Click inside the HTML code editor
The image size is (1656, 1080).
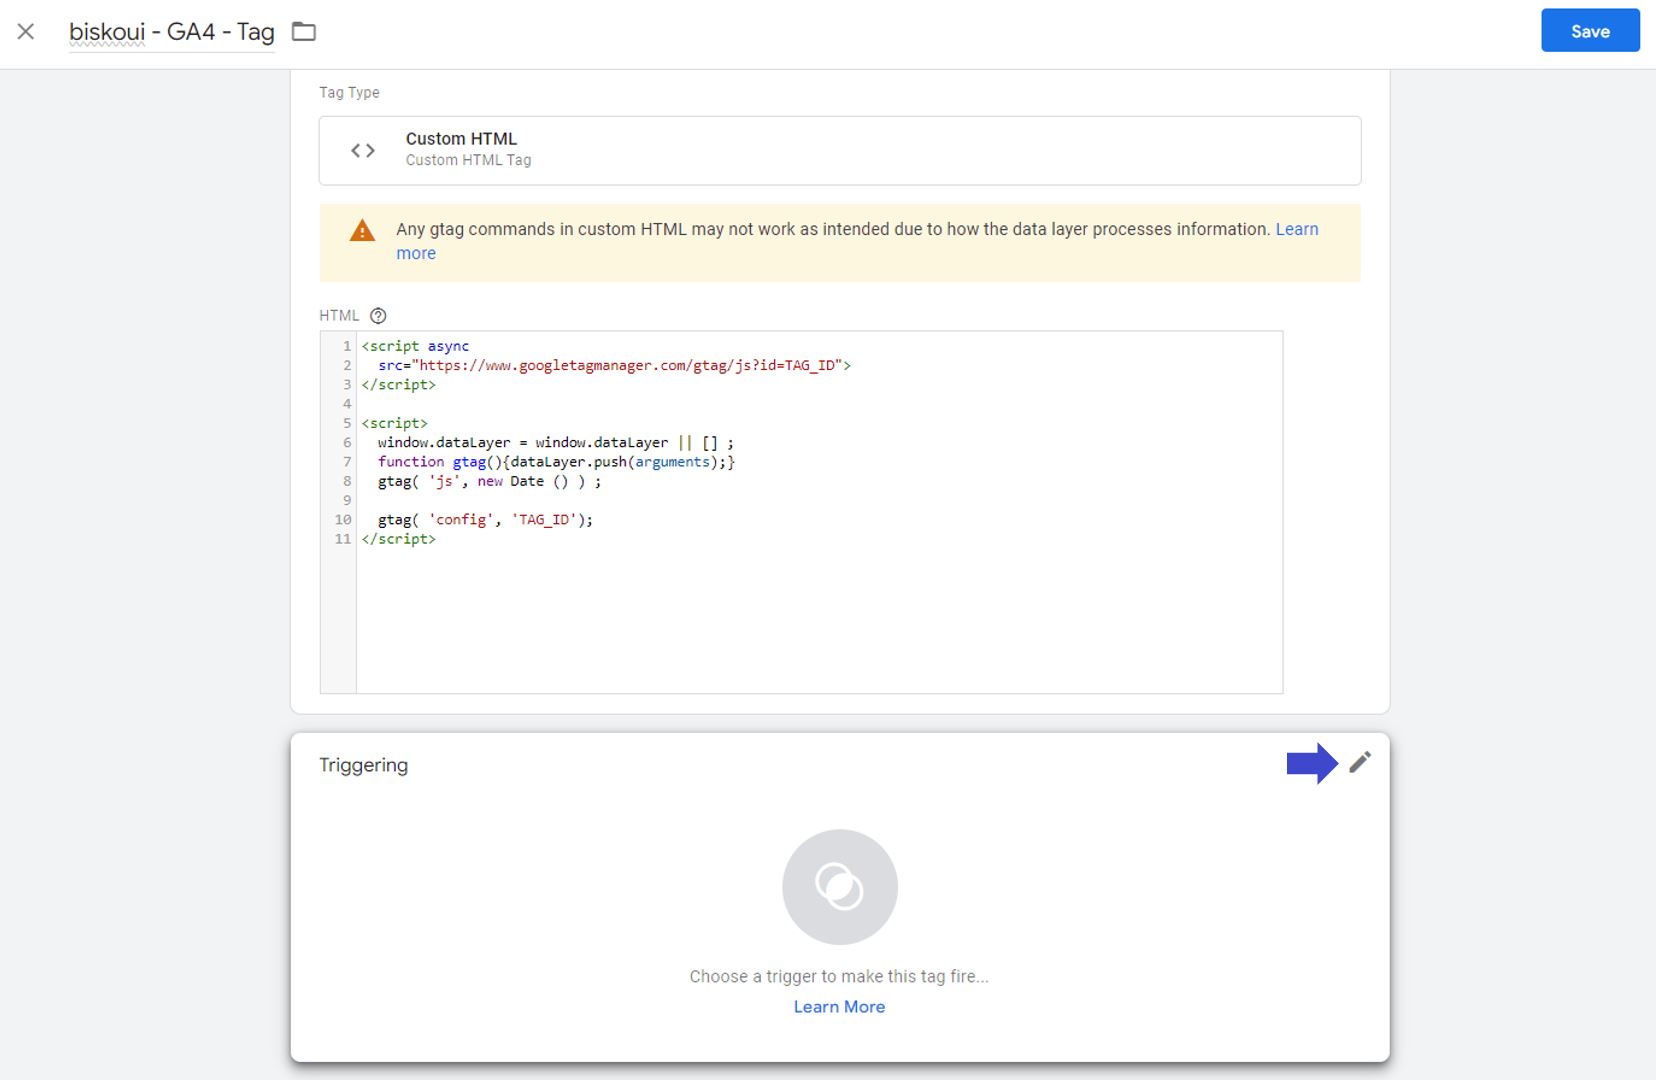[801, 512]
